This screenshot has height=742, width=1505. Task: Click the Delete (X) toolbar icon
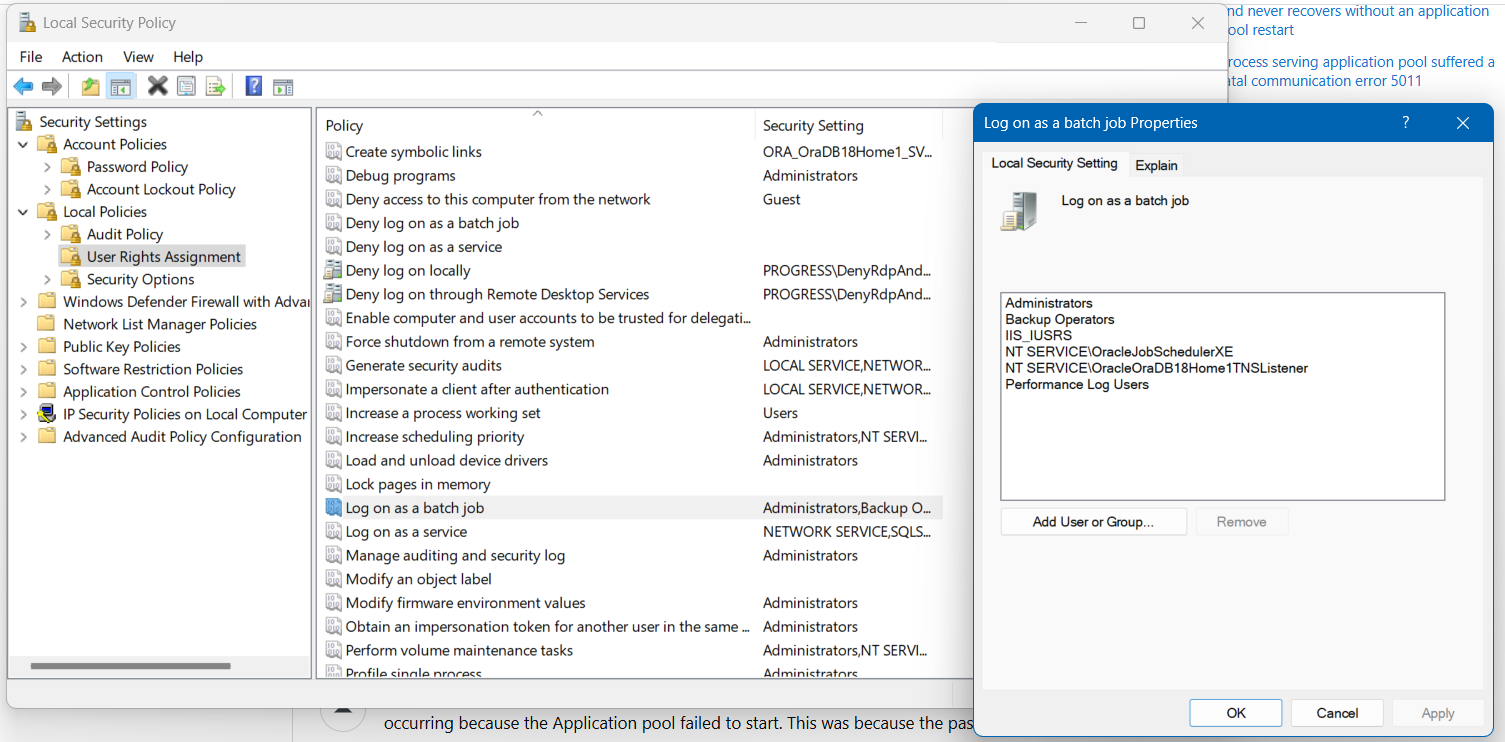pyautogui.click(x=156, y=86)
